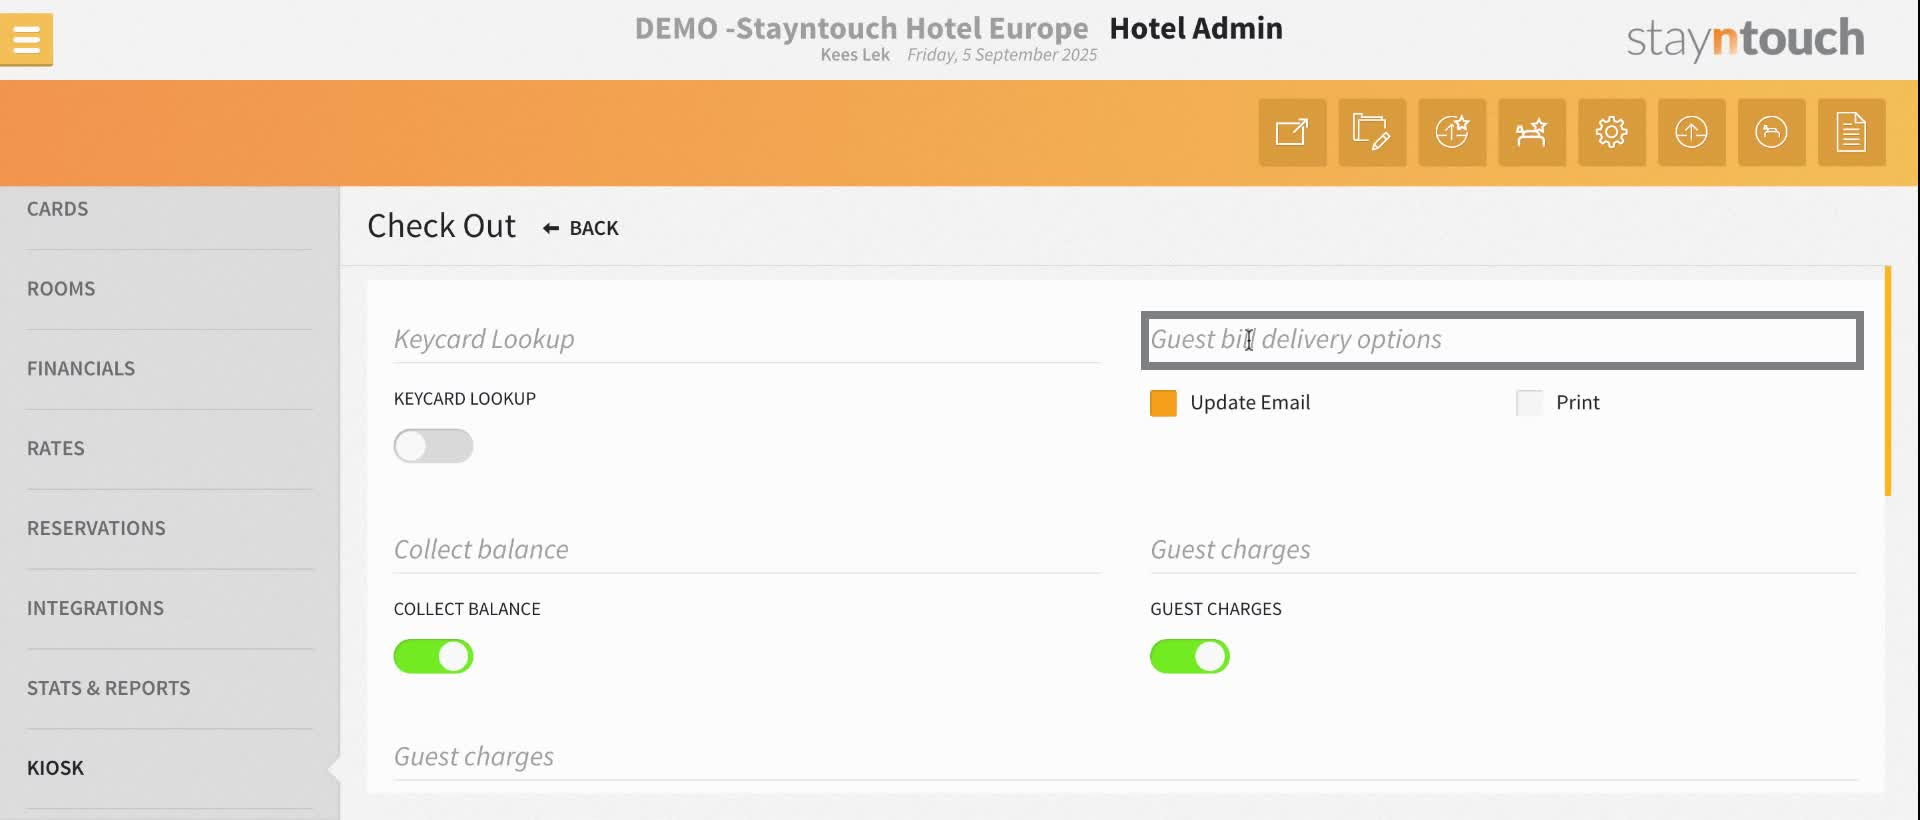Click the circled bed icon

pyautogui.click(x=1771, y=132)
